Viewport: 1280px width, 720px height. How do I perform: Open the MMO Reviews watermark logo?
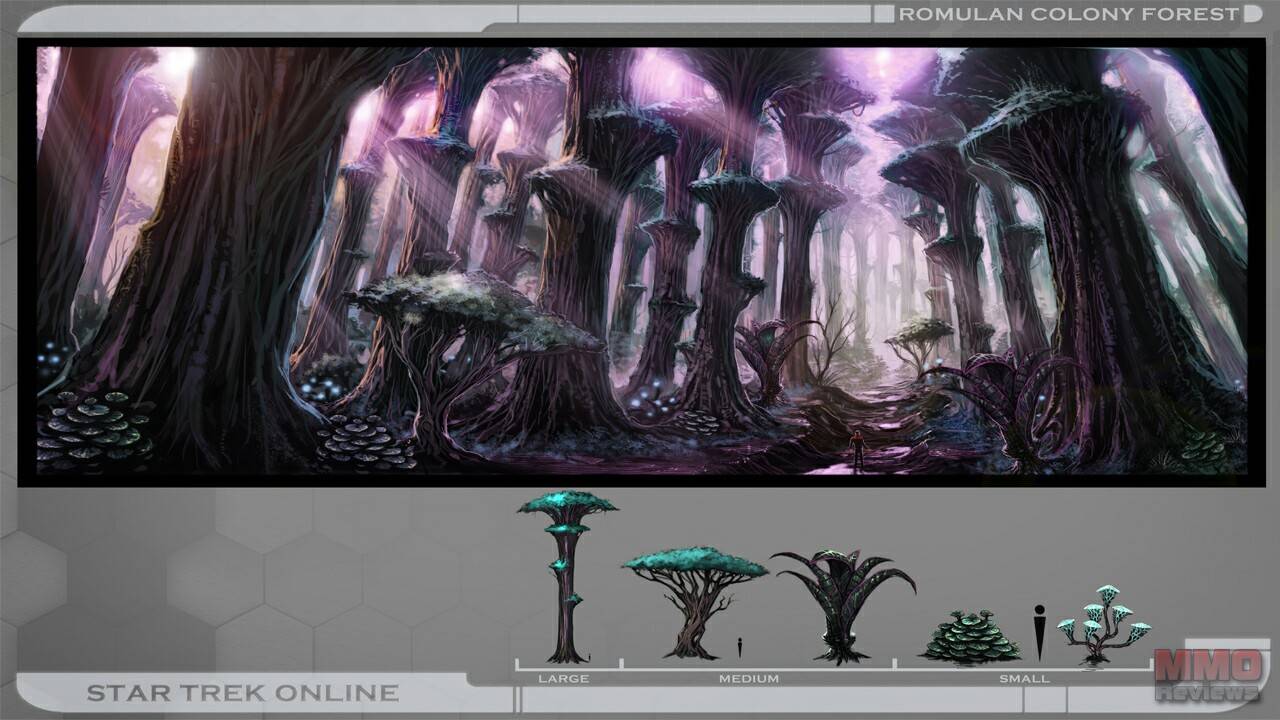click(1207, 674)
